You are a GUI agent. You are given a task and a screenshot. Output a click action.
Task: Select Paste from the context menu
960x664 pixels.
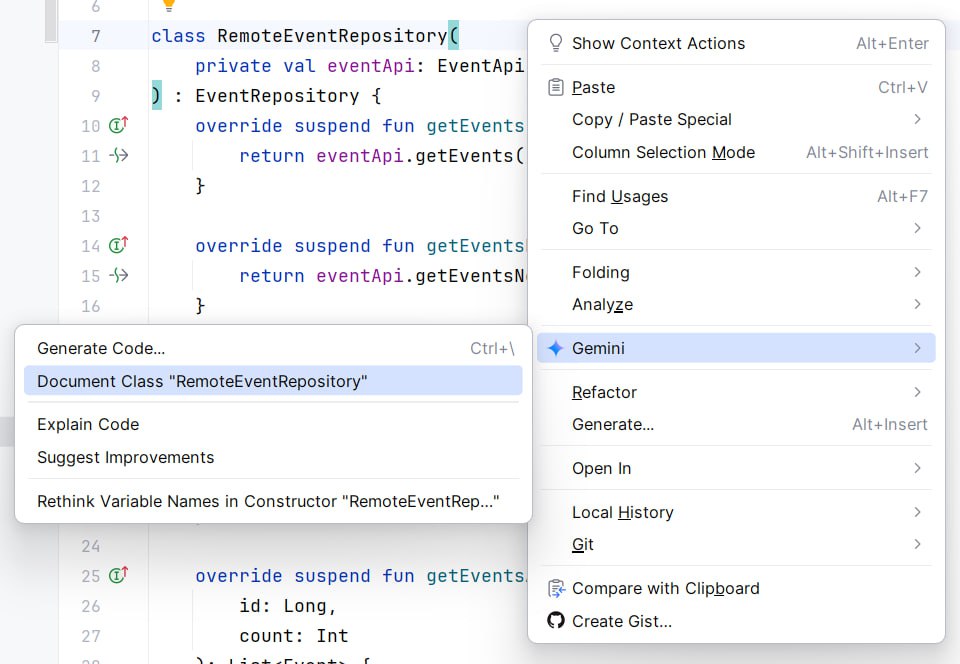coord(736,88)
